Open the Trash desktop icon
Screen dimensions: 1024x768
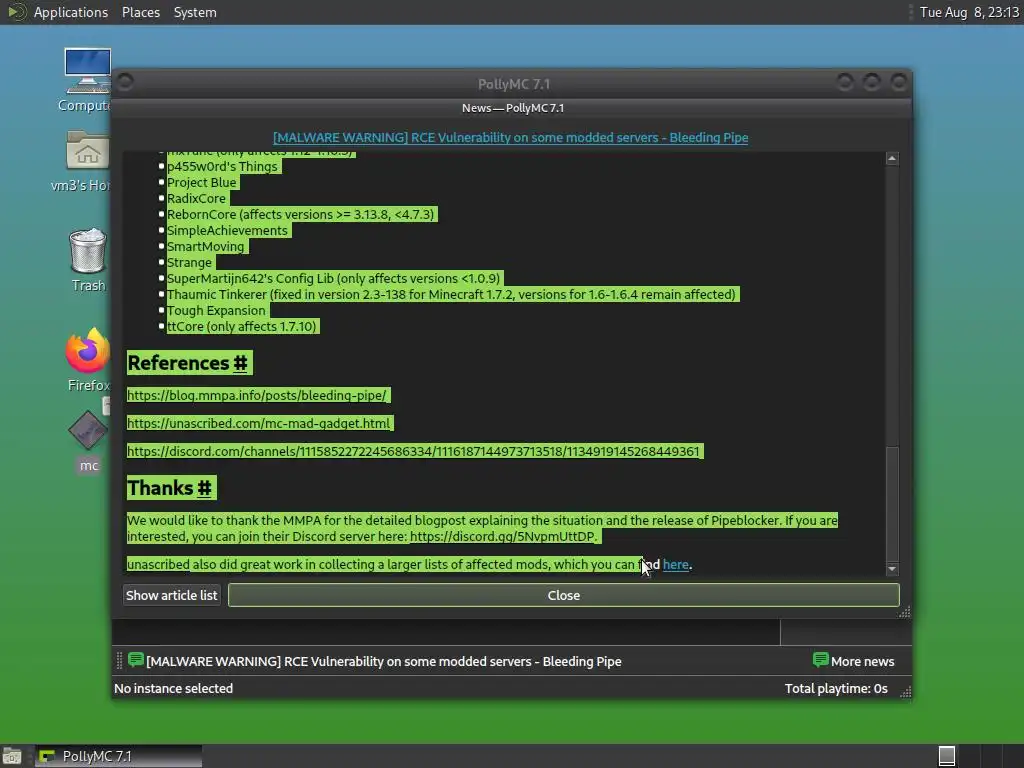click(88, 250)
